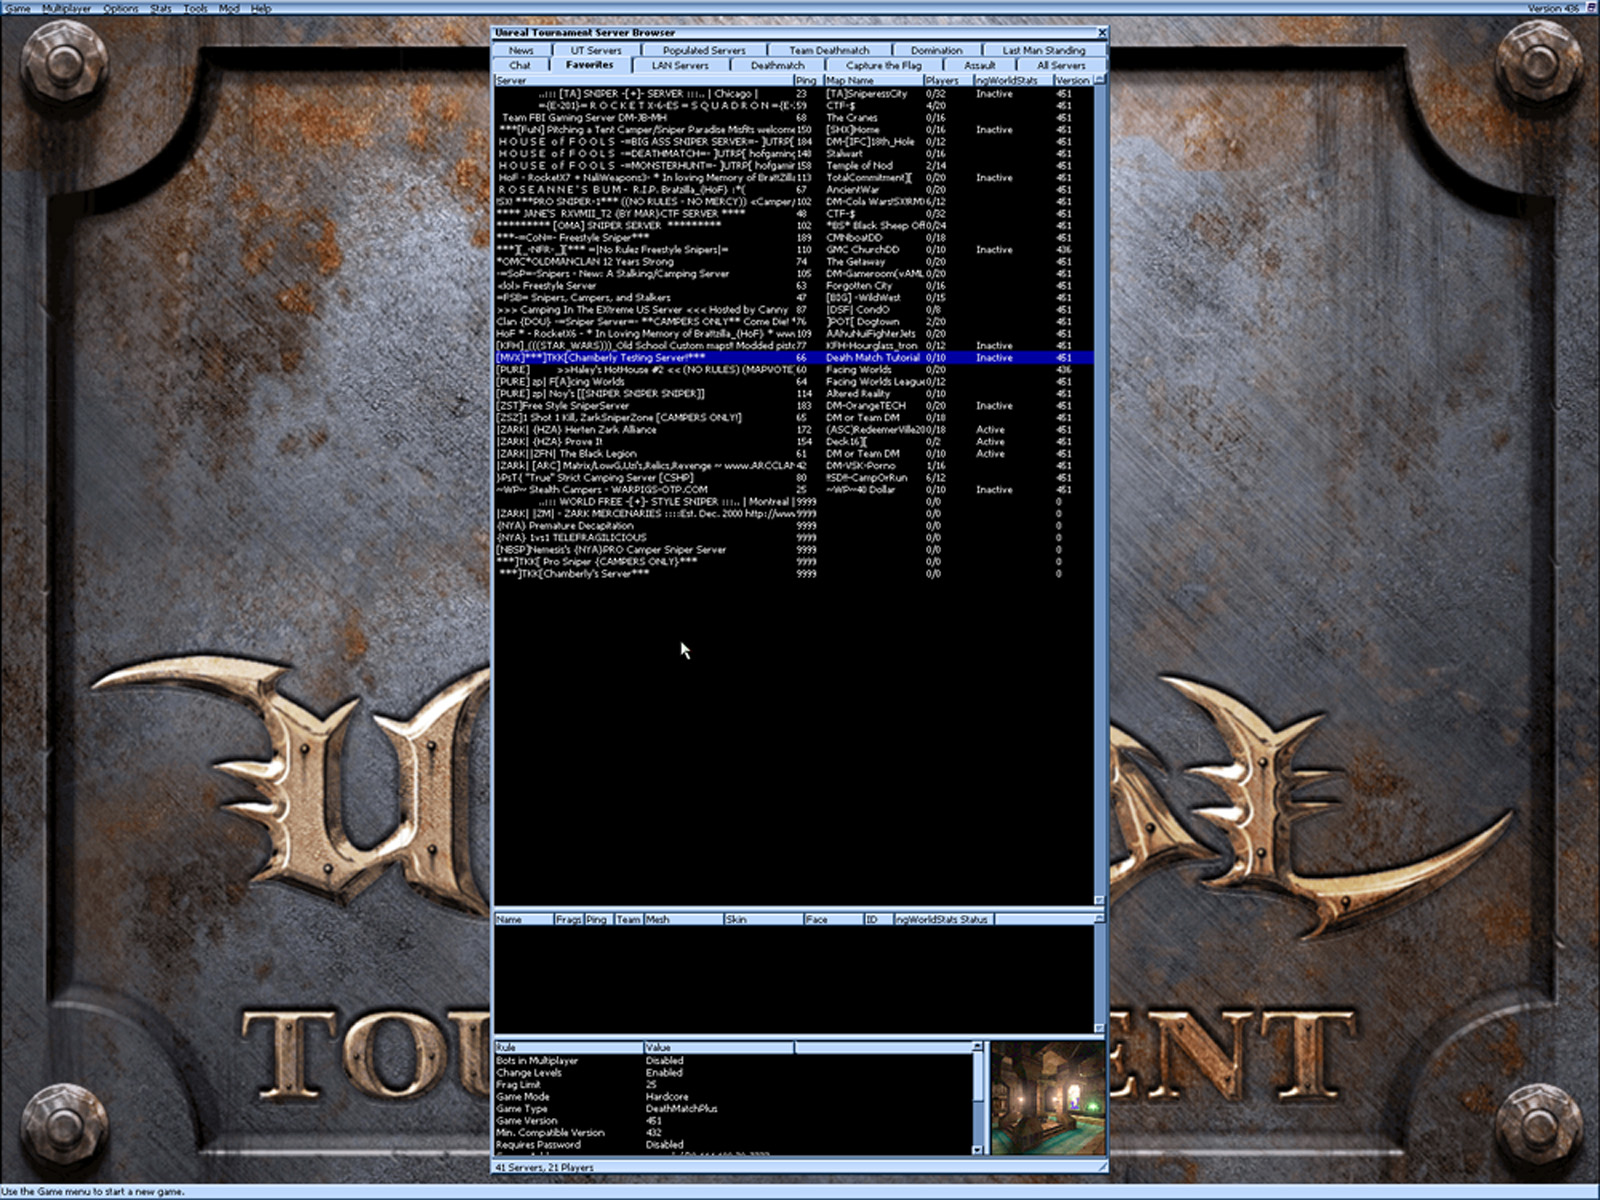Open the Game menu
Screen dimensions: 1600x1200
point(18,8)
